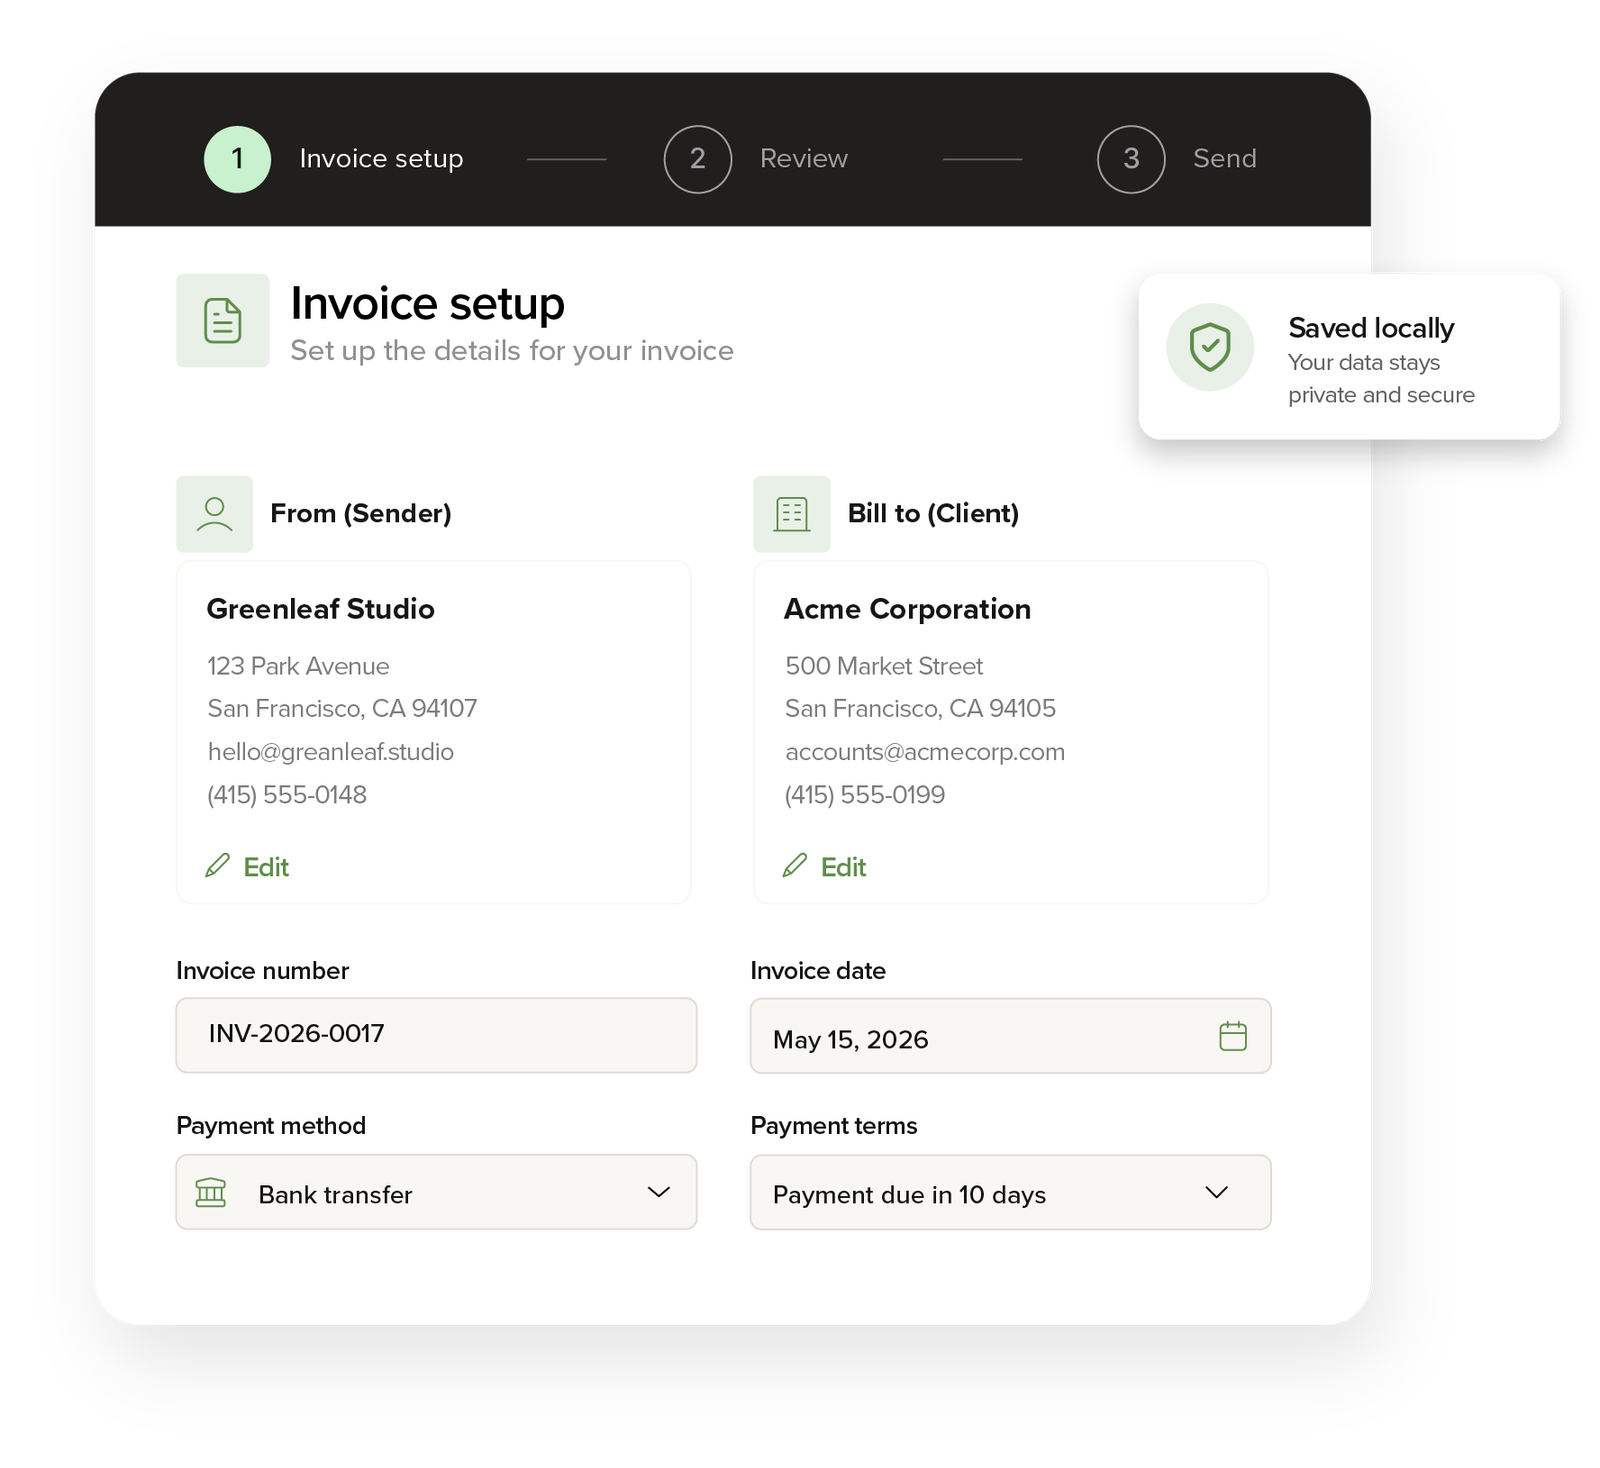Click the Acme Corporation company name

[907, 609]
